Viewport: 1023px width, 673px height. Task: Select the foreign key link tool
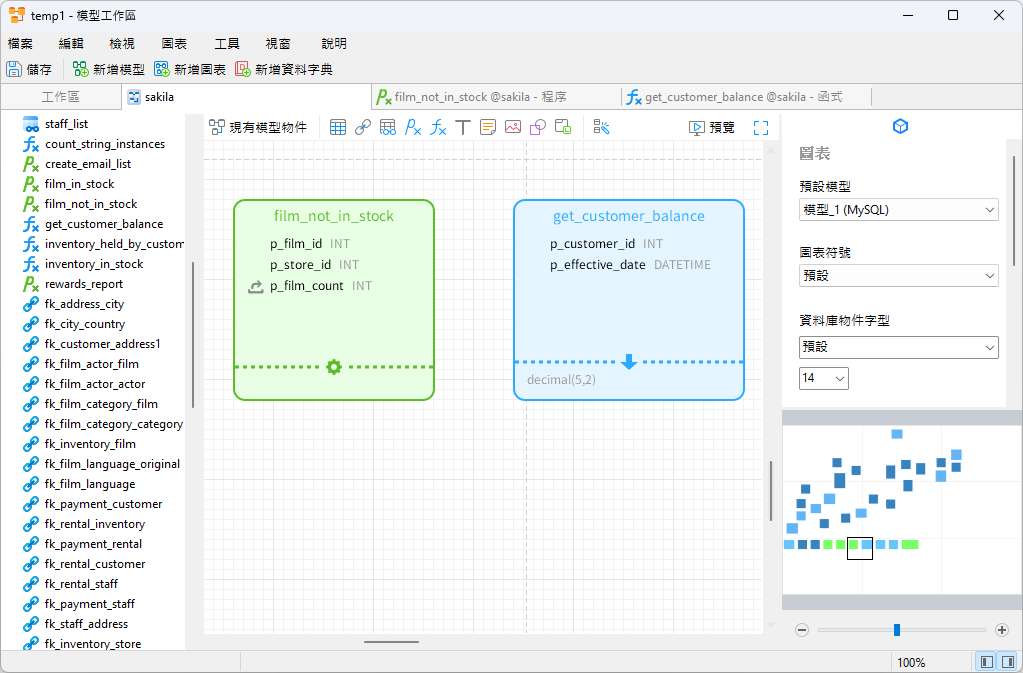363,127
